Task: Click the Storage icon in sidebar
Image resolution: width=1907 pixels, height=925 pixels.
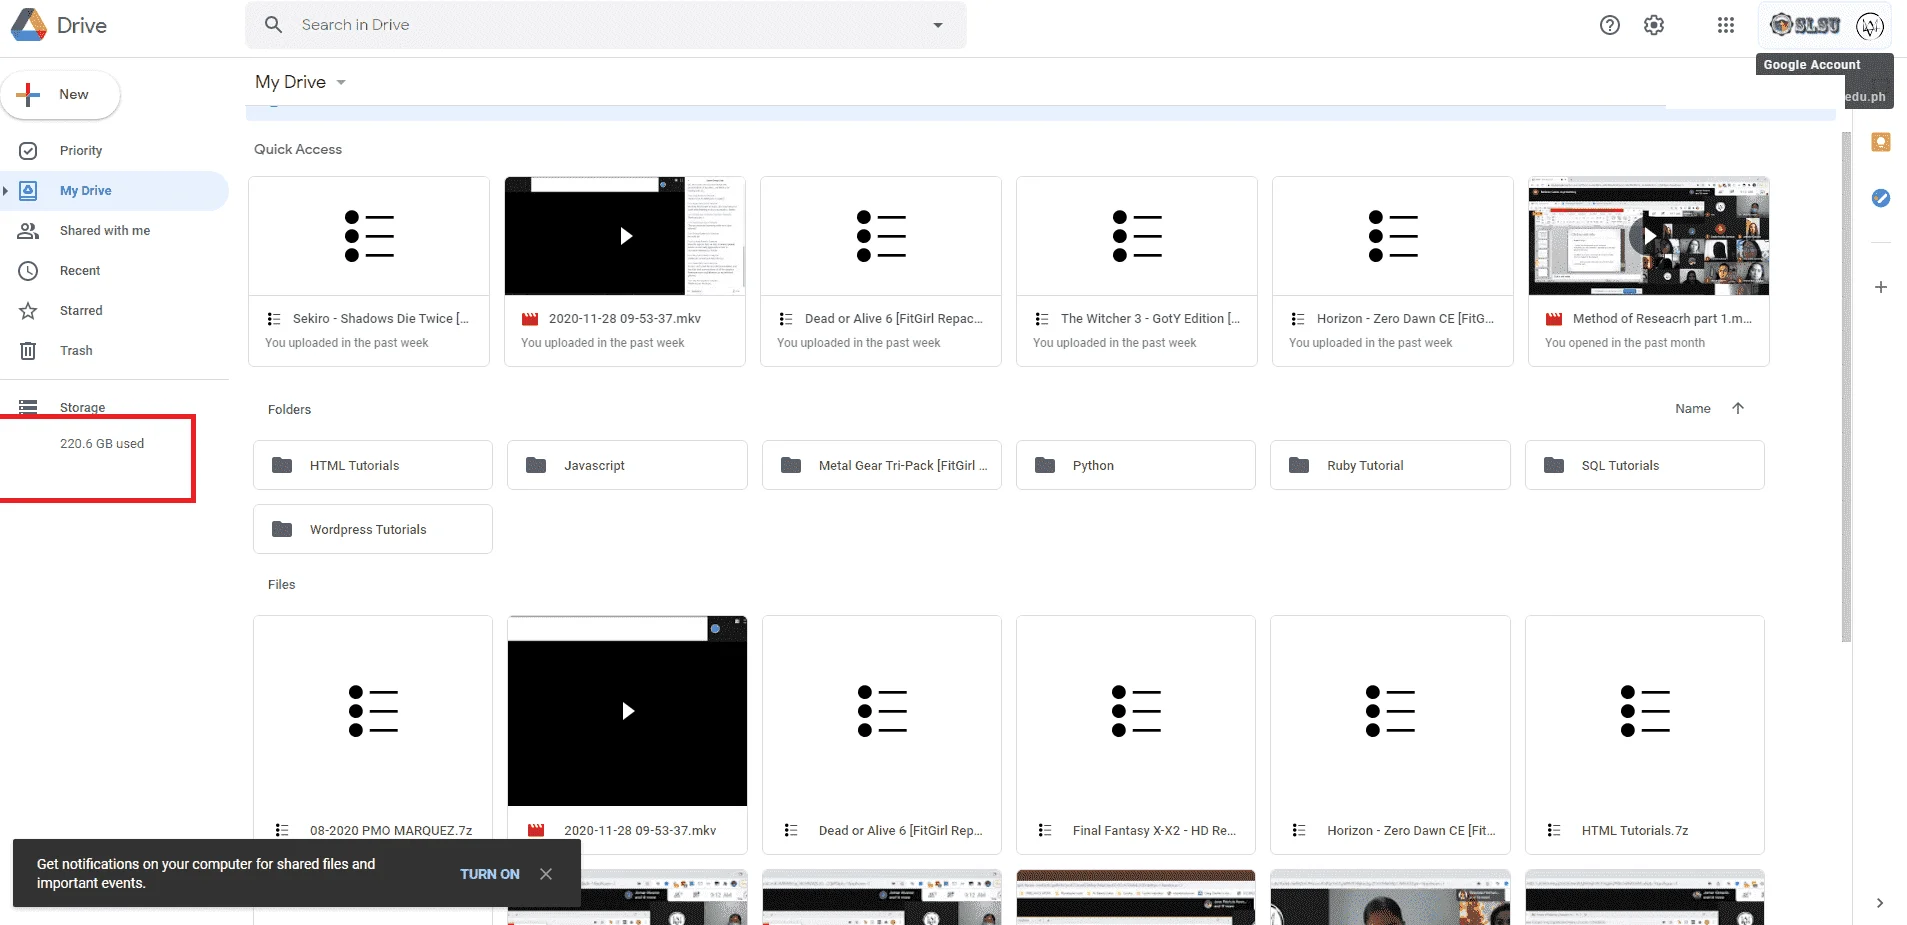Action: (28, 407)
